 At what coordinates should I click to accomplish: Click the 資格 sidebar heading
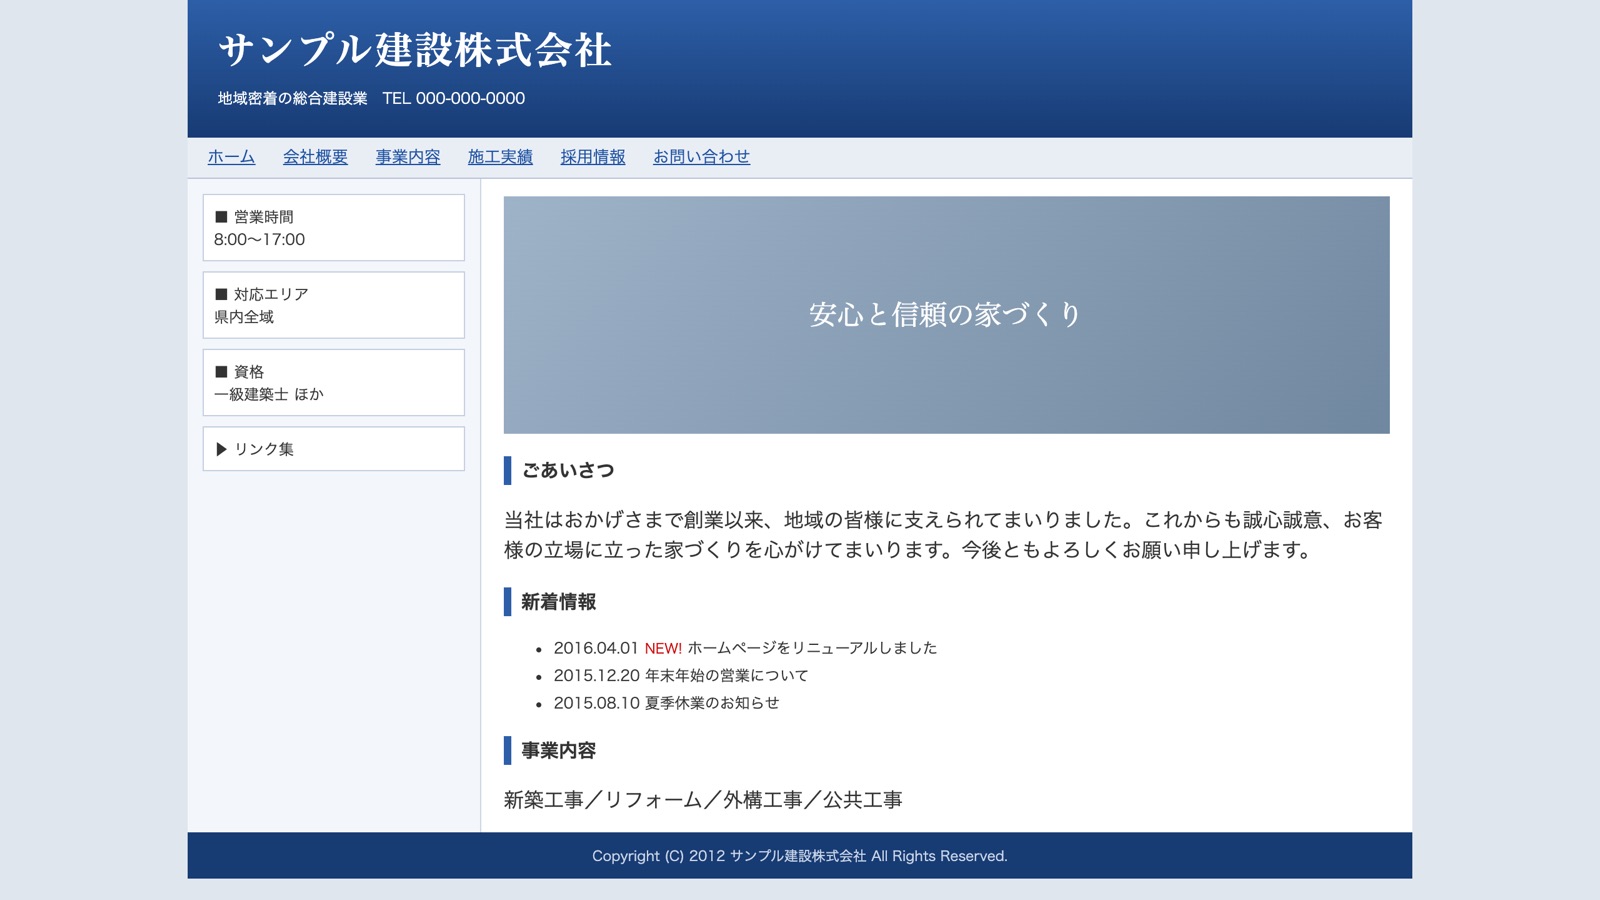pyautogui.click(x=239, y=372)
